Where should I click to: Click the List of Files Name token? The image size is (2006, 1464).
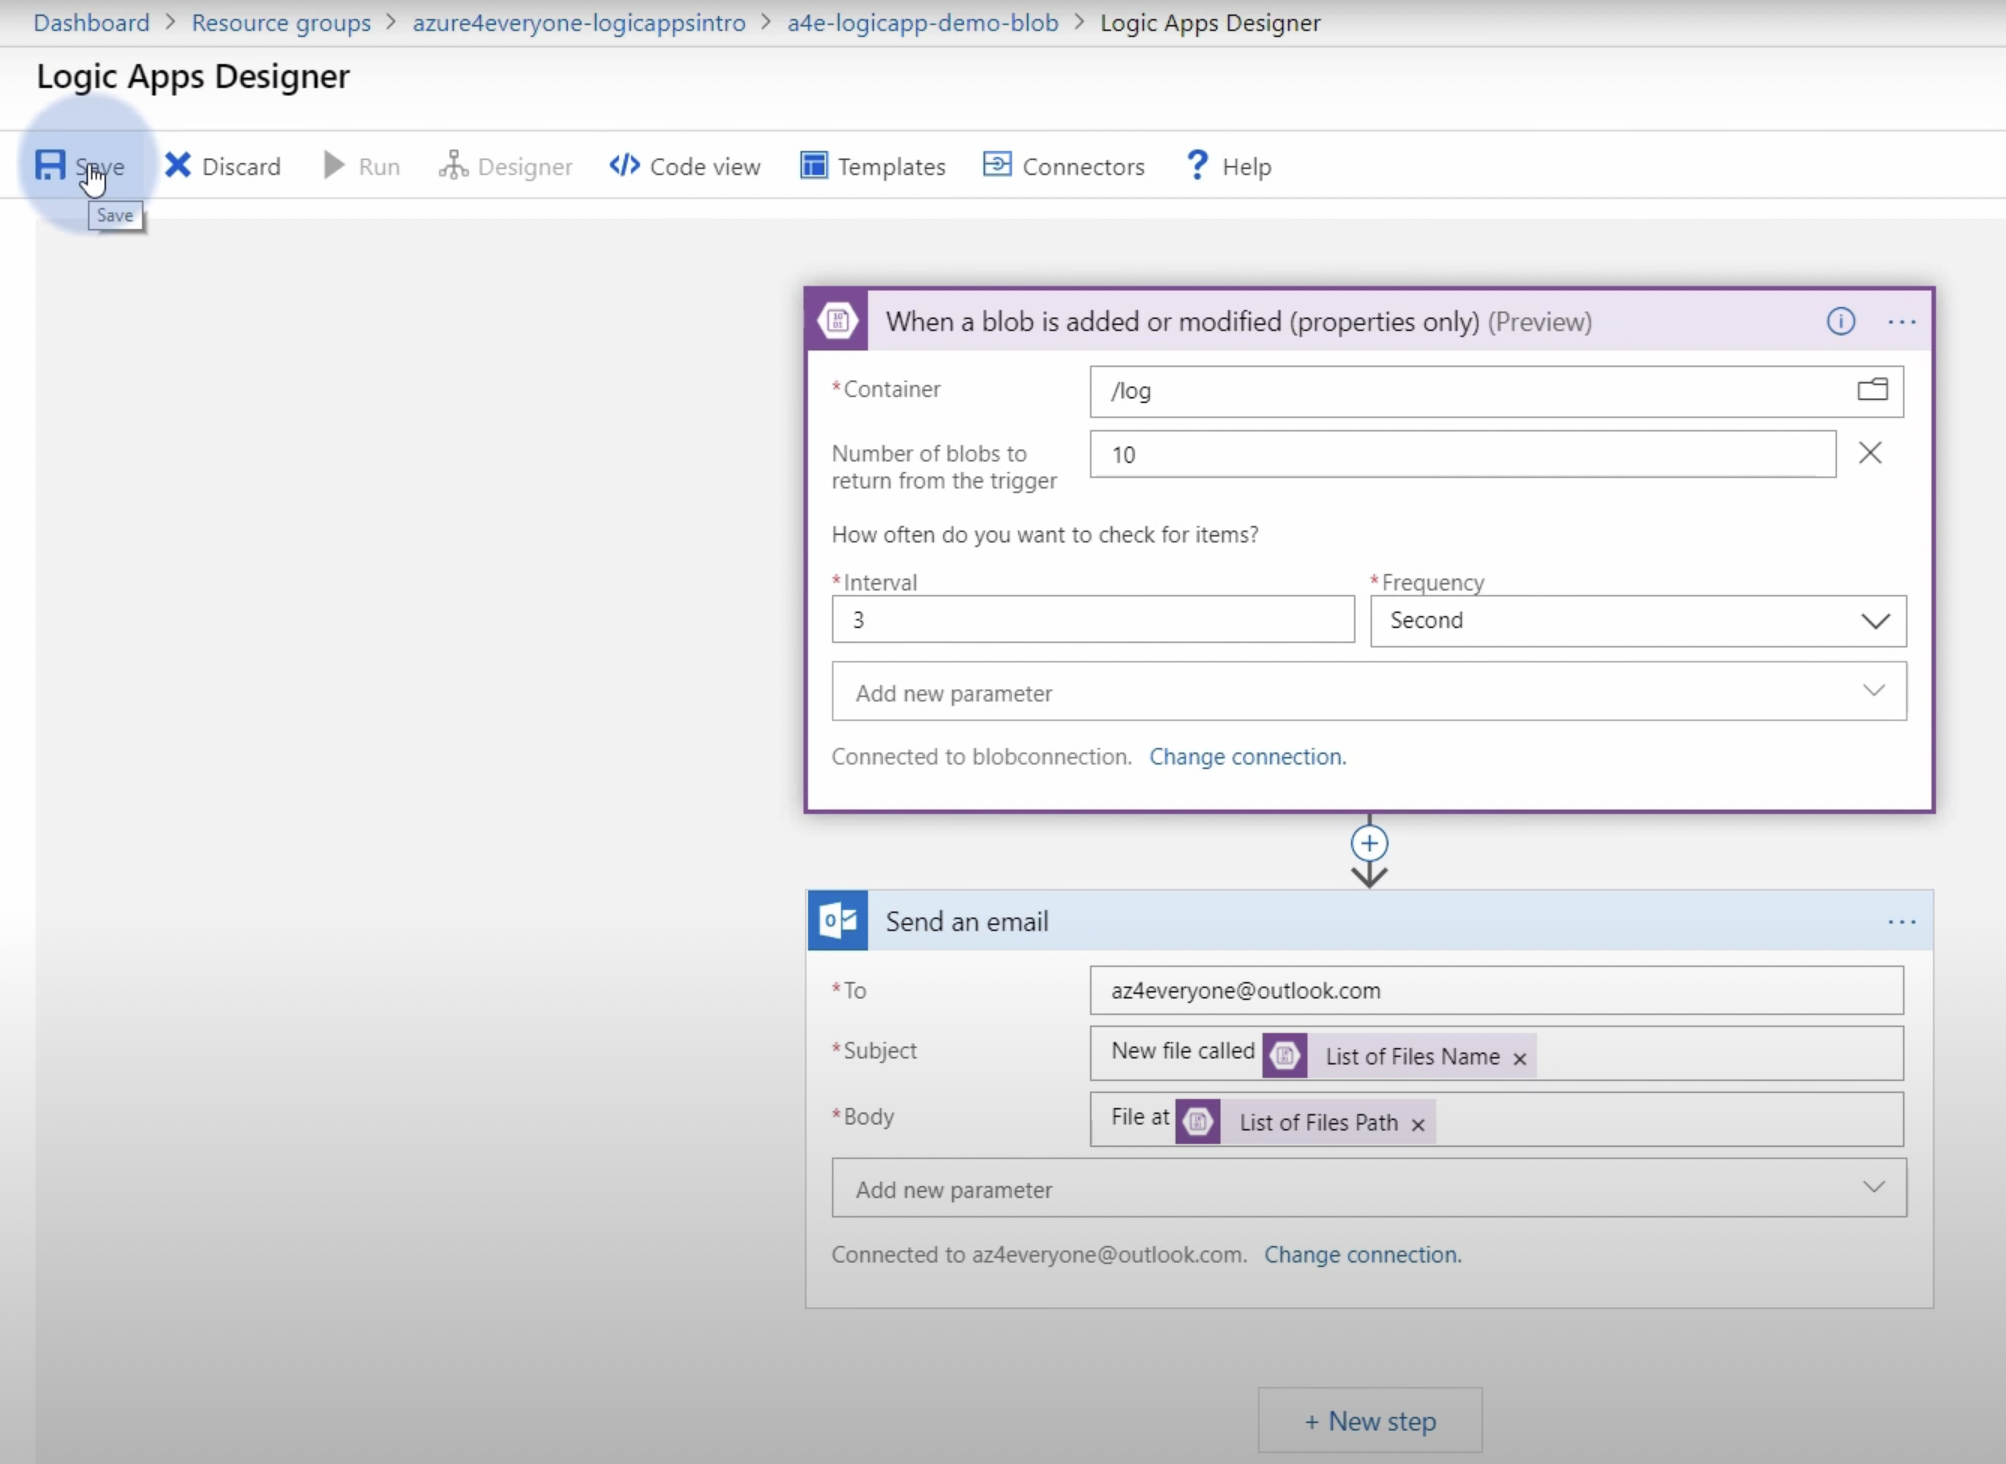(x=1399, y=1056)
